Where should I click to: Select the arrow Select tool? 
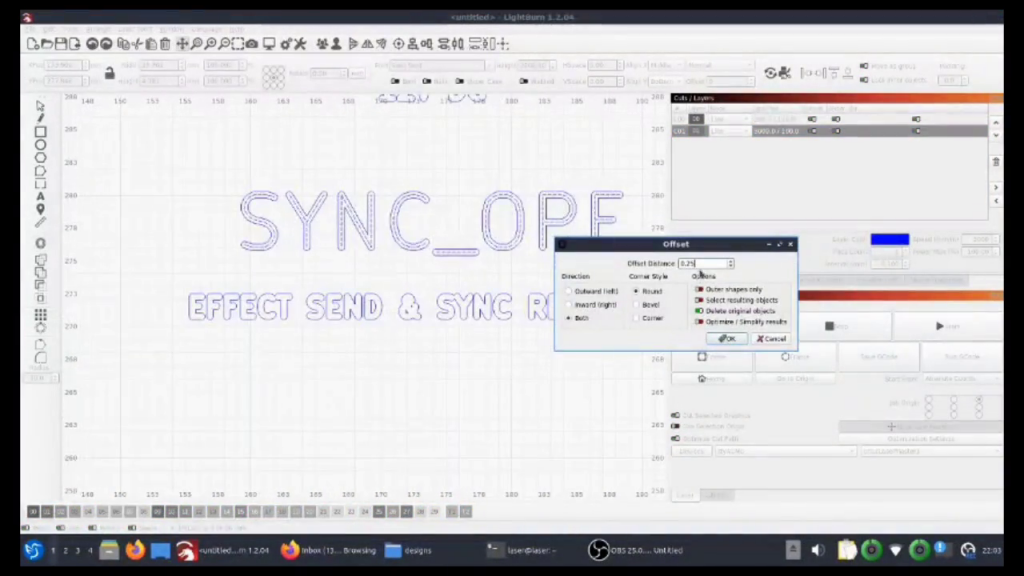pos(40,106)
